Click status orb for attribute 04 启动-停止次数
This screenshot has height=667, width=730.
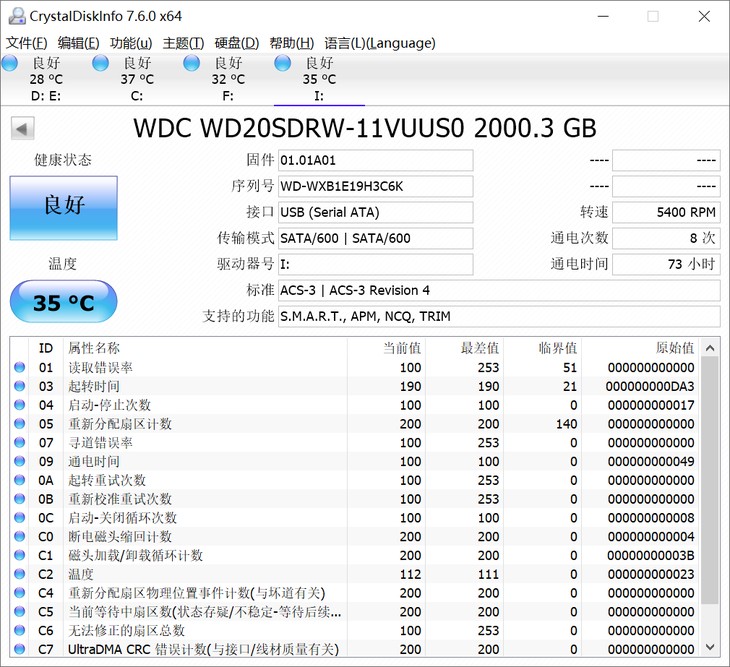tap(20, 405)
